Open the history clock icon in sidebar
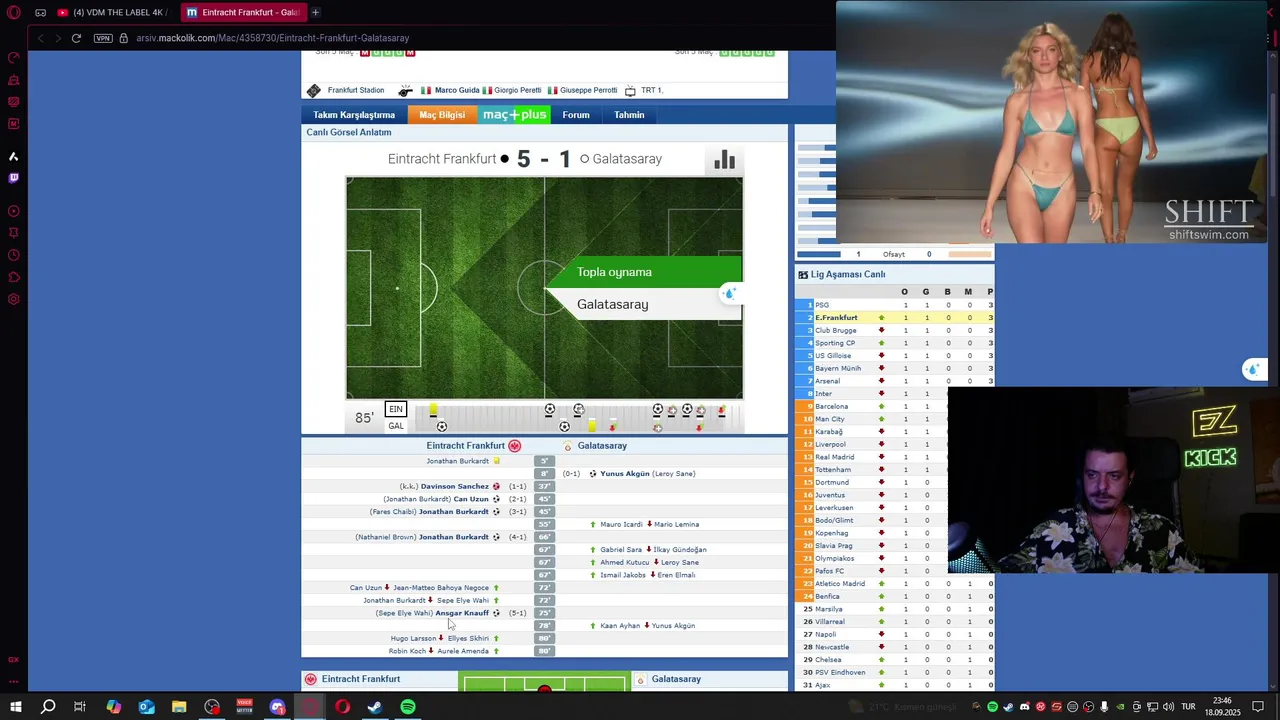Screen dimensions: 1280x720 click(x=14, y=255)
